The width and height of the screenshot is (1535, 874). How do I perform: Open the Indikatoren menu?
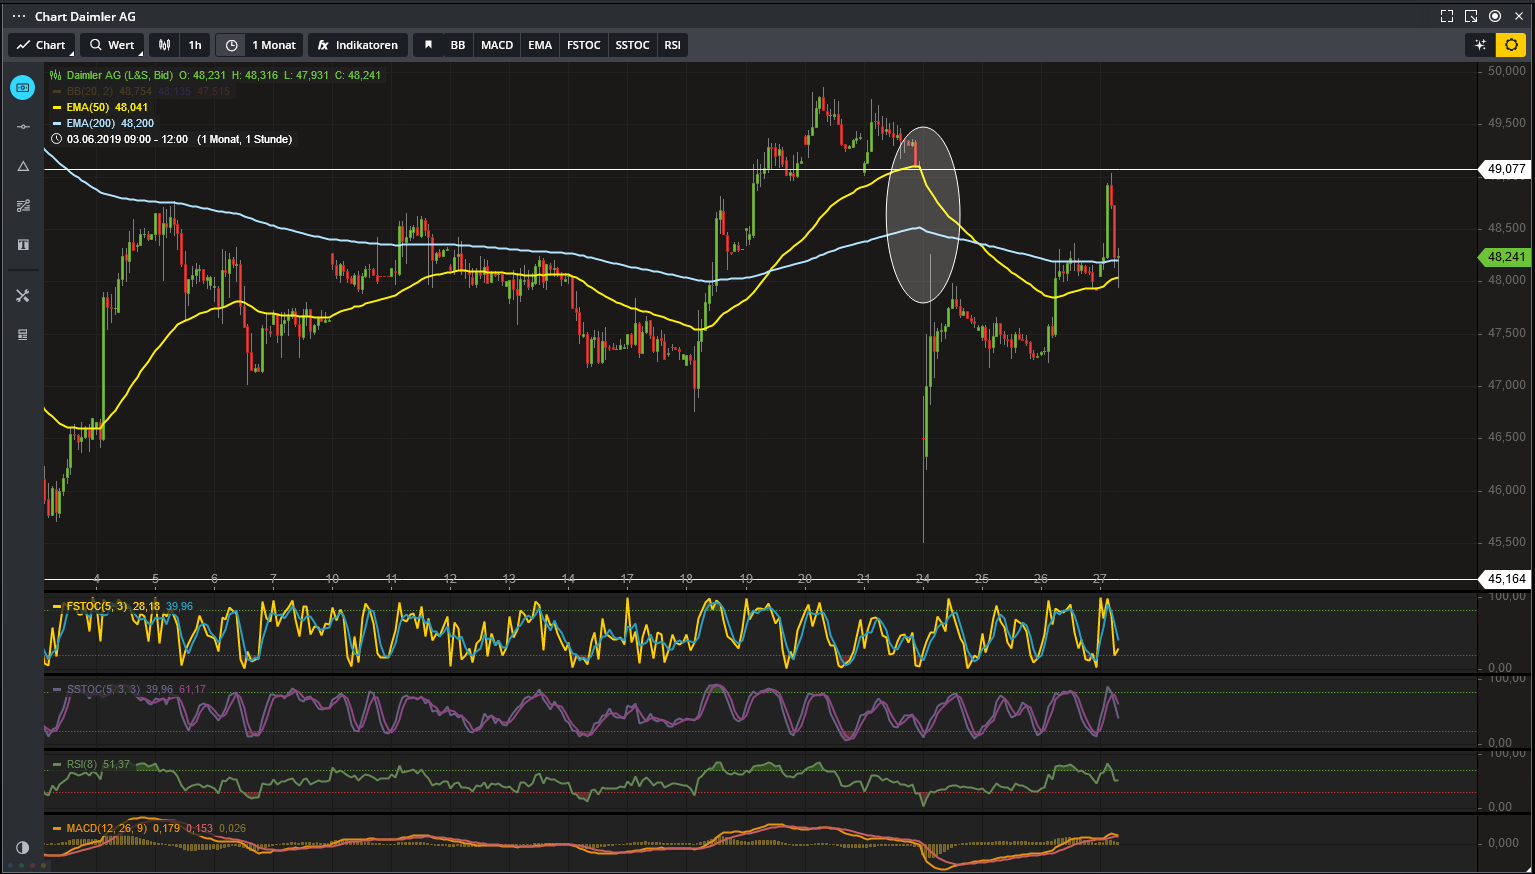tap(357, 45)
